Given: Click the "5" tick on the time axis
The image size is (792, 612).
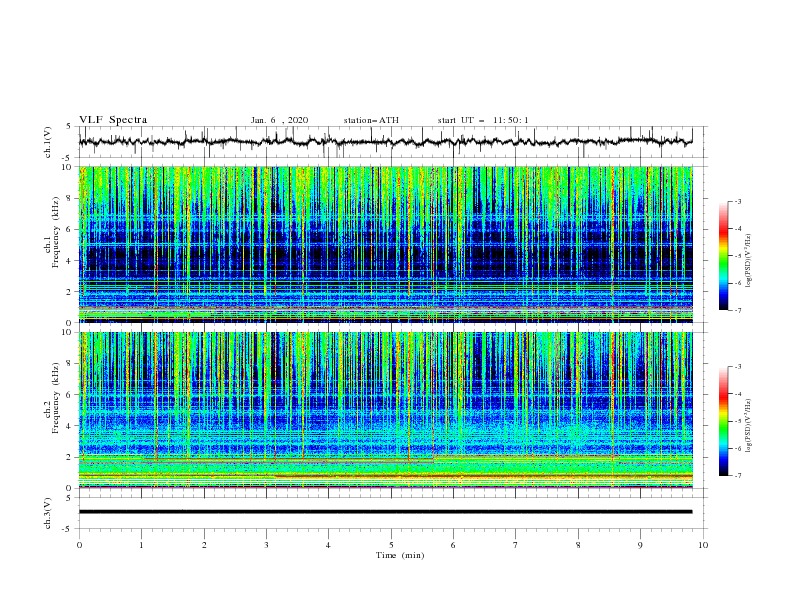Looking at the screenshot, I should (x=391, y=545).
